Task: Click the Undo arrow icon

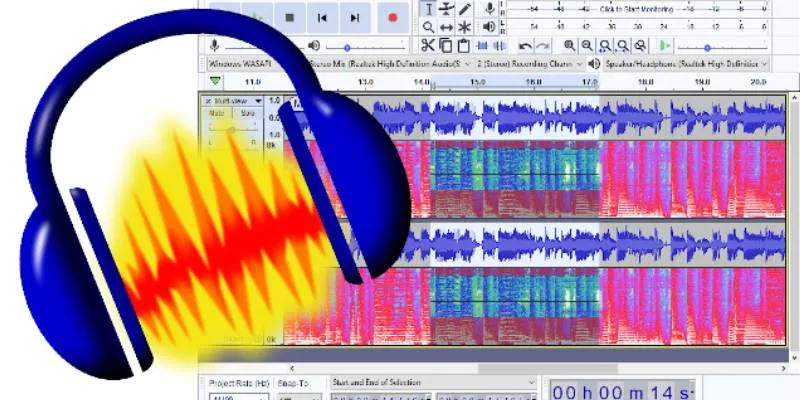Action: point(525,46)
